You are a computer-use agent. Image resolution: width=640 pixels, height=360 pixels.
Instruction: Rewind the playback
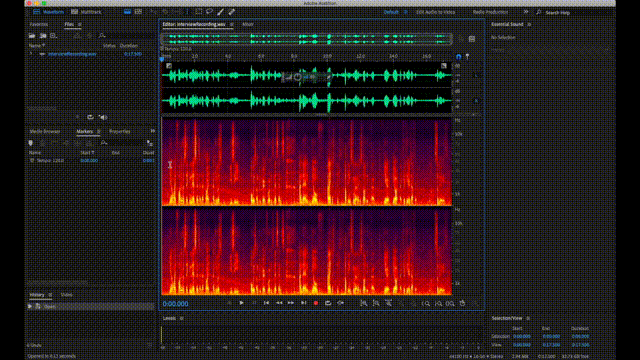tap(279, 303)
